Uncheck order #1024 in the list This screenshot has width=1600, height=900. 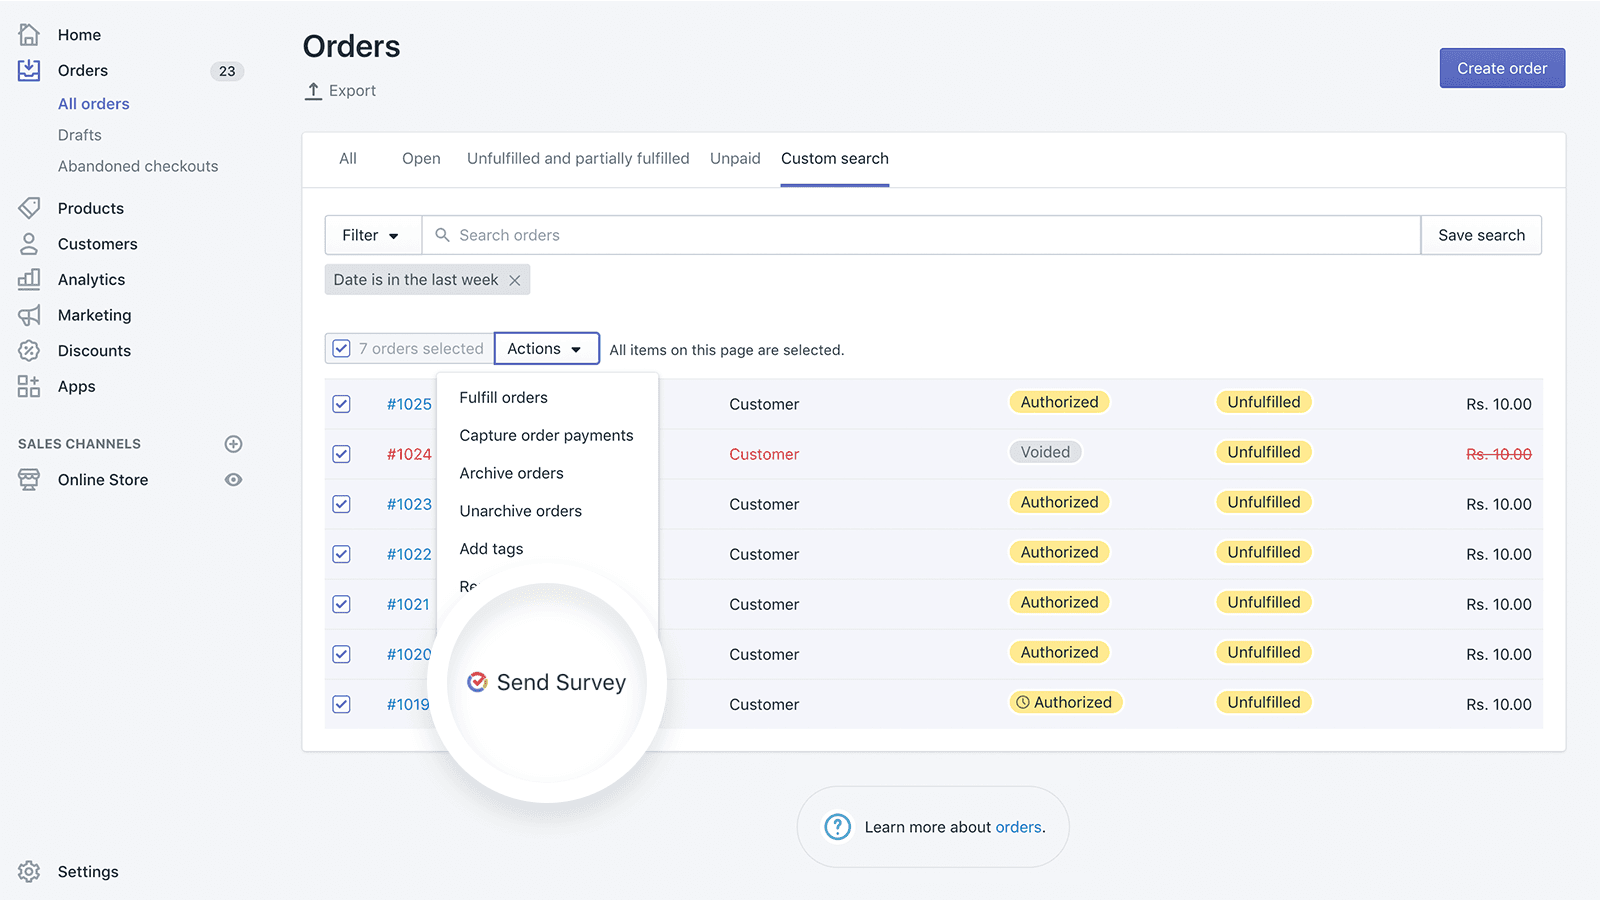(341, 454)
